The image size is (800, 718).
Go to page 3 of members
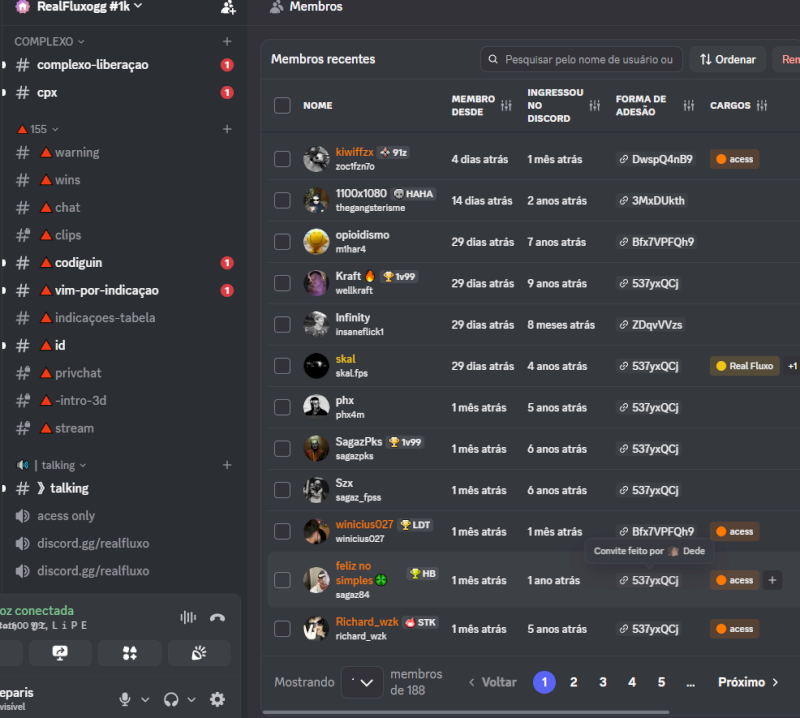(603, 682)
